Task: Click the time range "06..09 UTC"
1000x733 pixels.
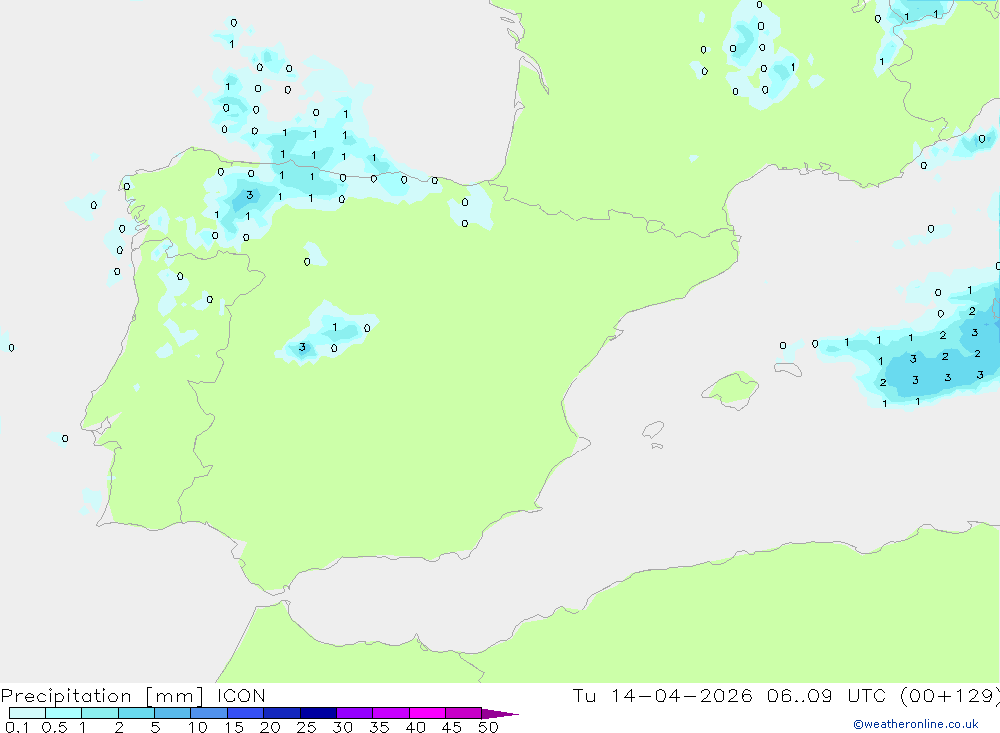Action: pyautogui.click(x=827, y=695)
